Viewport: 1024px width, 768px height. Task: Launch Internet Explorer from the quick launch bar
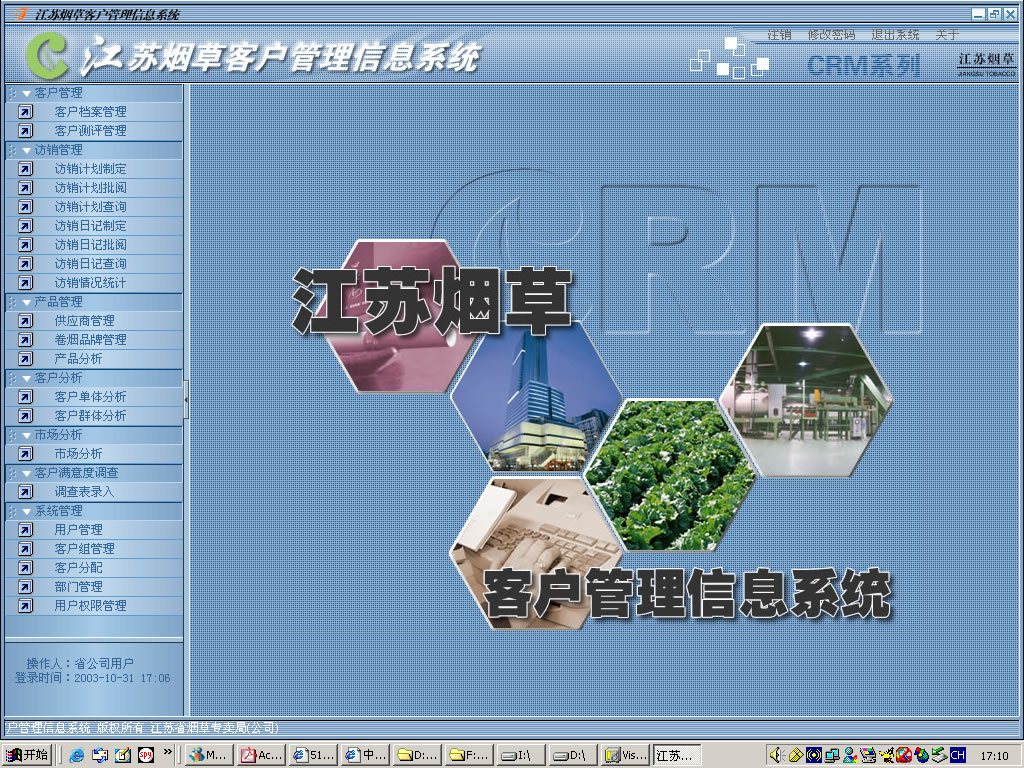point(76,755)
